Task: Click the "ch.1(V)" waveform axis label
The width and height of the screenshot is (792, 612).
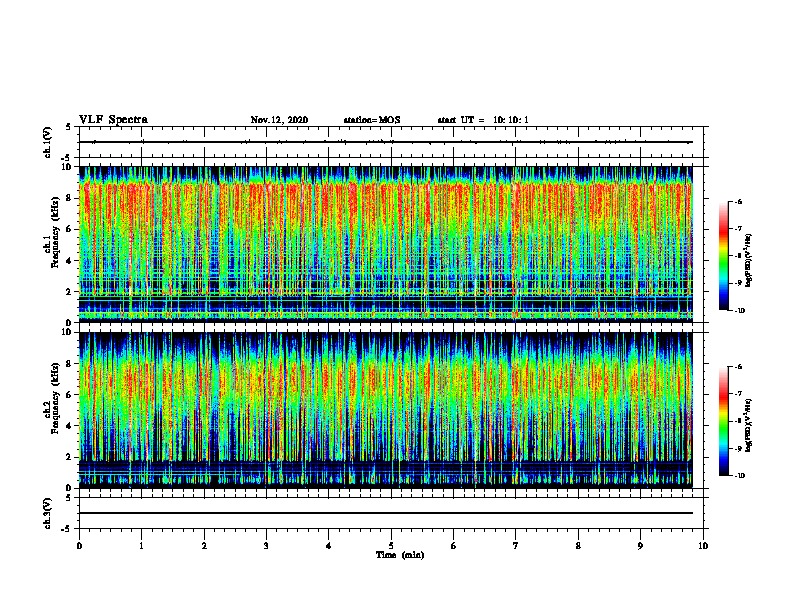Action: coord(48,142)
